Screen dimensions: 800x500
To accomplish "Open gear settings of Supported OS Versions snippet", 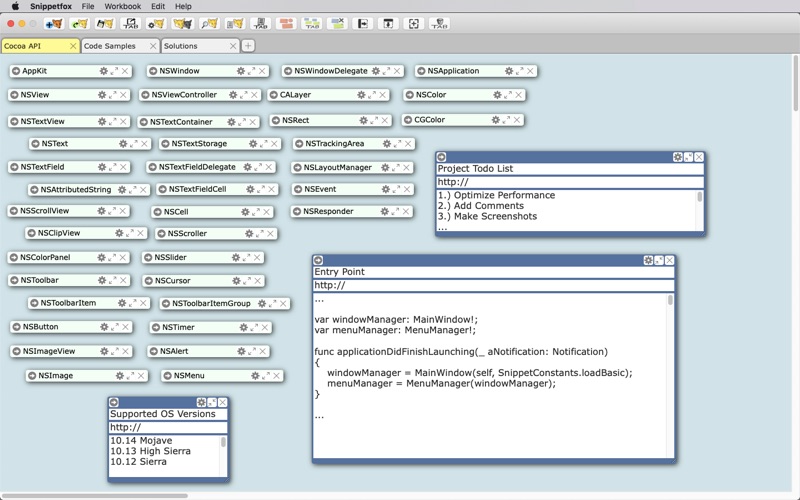I will point(202,403).
